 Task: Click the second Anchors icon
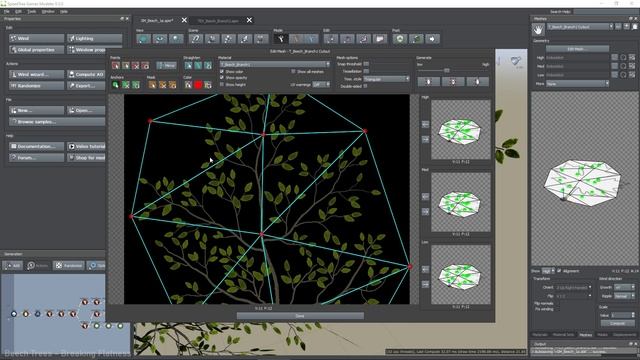[x=126, y=85]
